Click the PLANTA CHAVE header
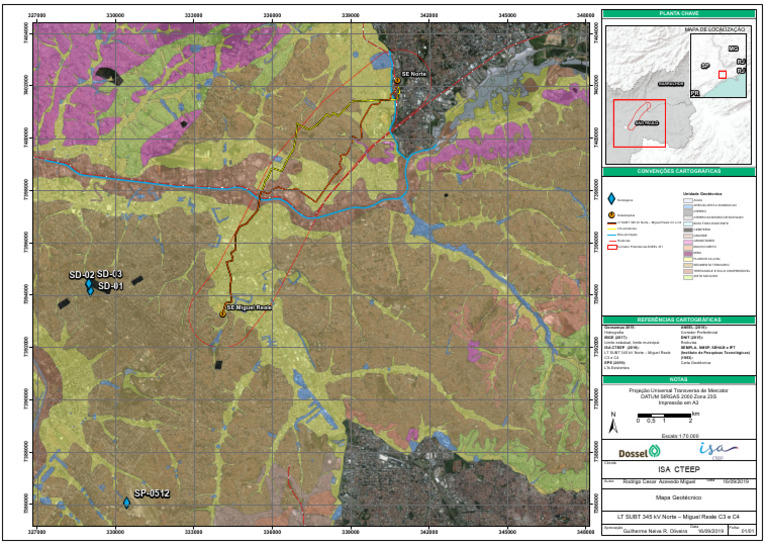The width and height of the screenshot is (768, 544). [x=679, y=14]
